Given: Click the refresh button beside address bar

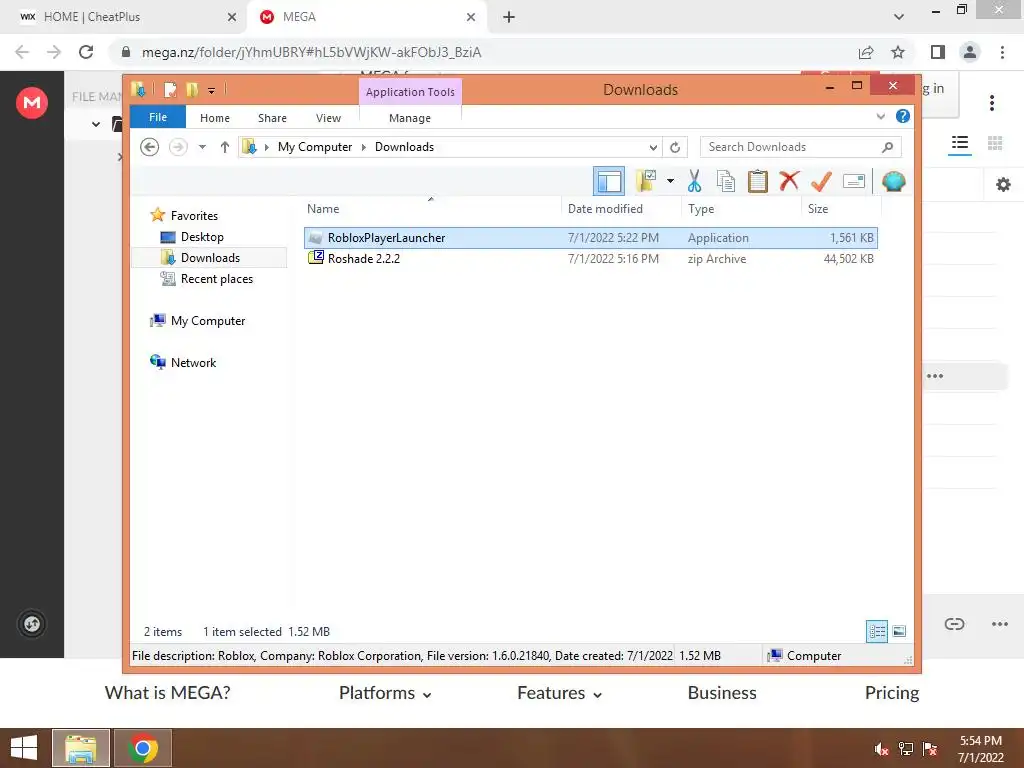Looking at the screenshot, I should (x=675, y=147).
